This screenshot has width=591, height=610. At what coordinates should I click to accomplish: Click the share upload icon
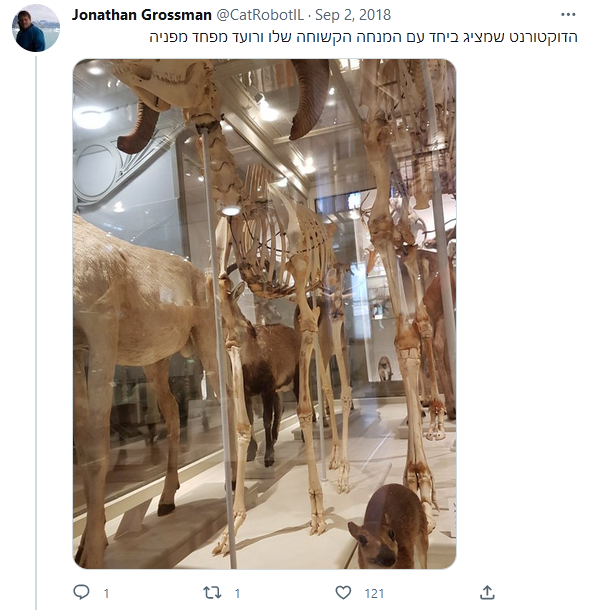point(487,592)
